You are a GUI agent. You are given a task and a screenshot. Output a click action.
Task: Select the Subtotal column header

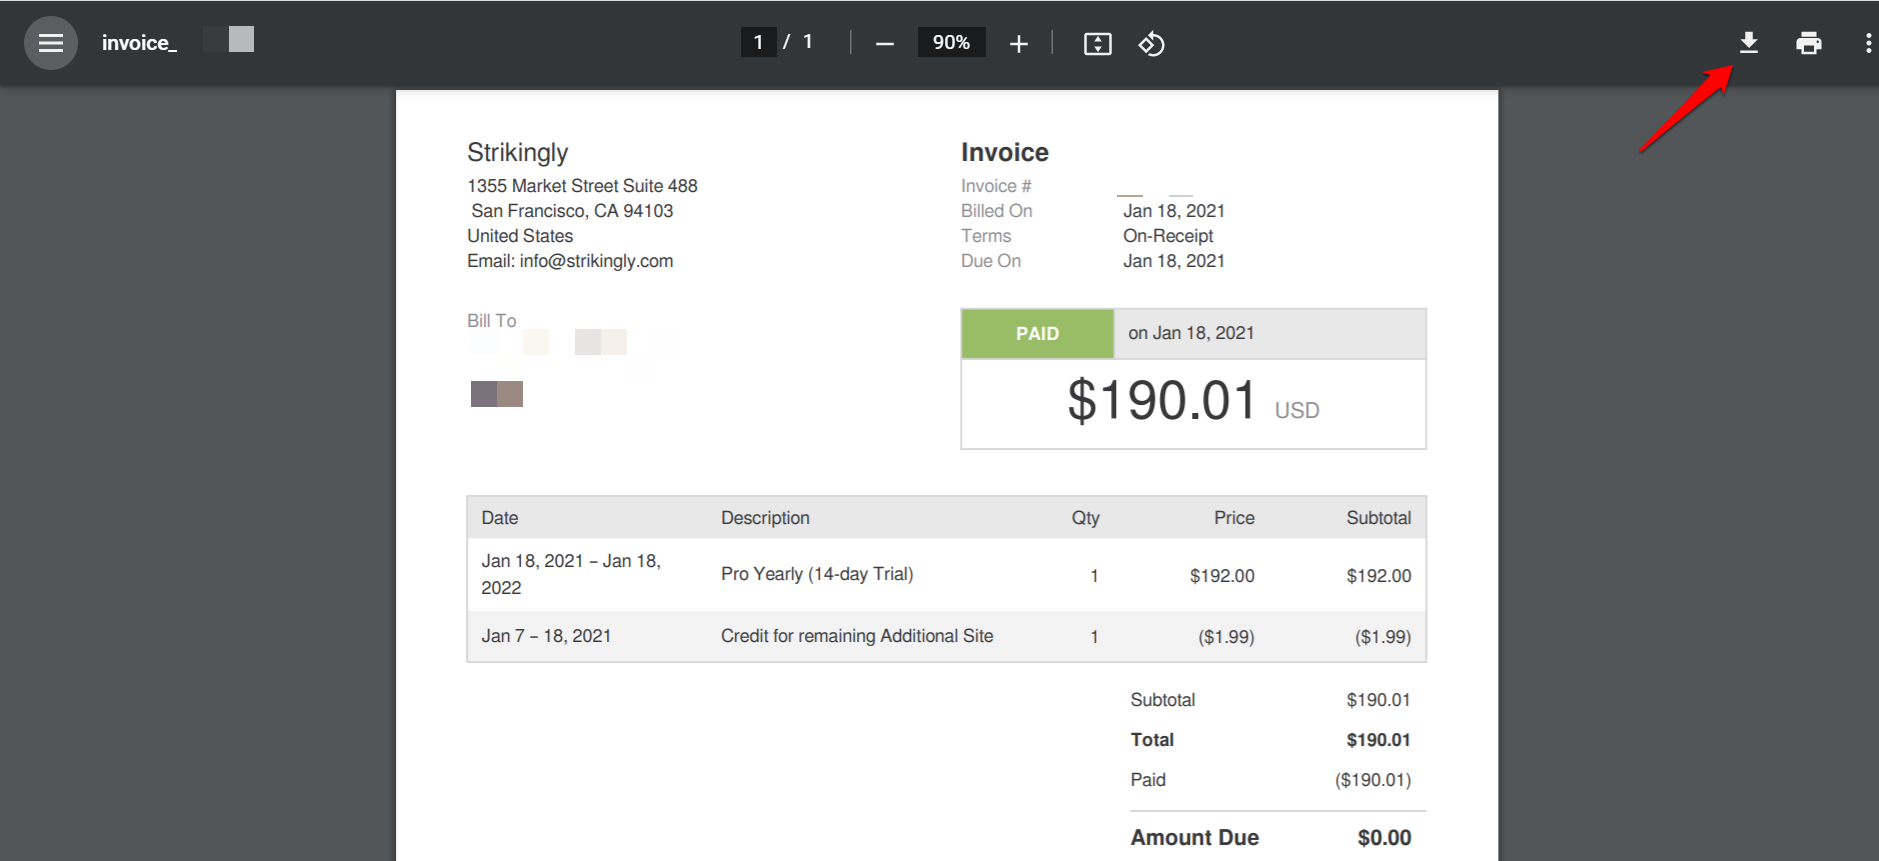pyautogui.click(x=1379, y=518)
